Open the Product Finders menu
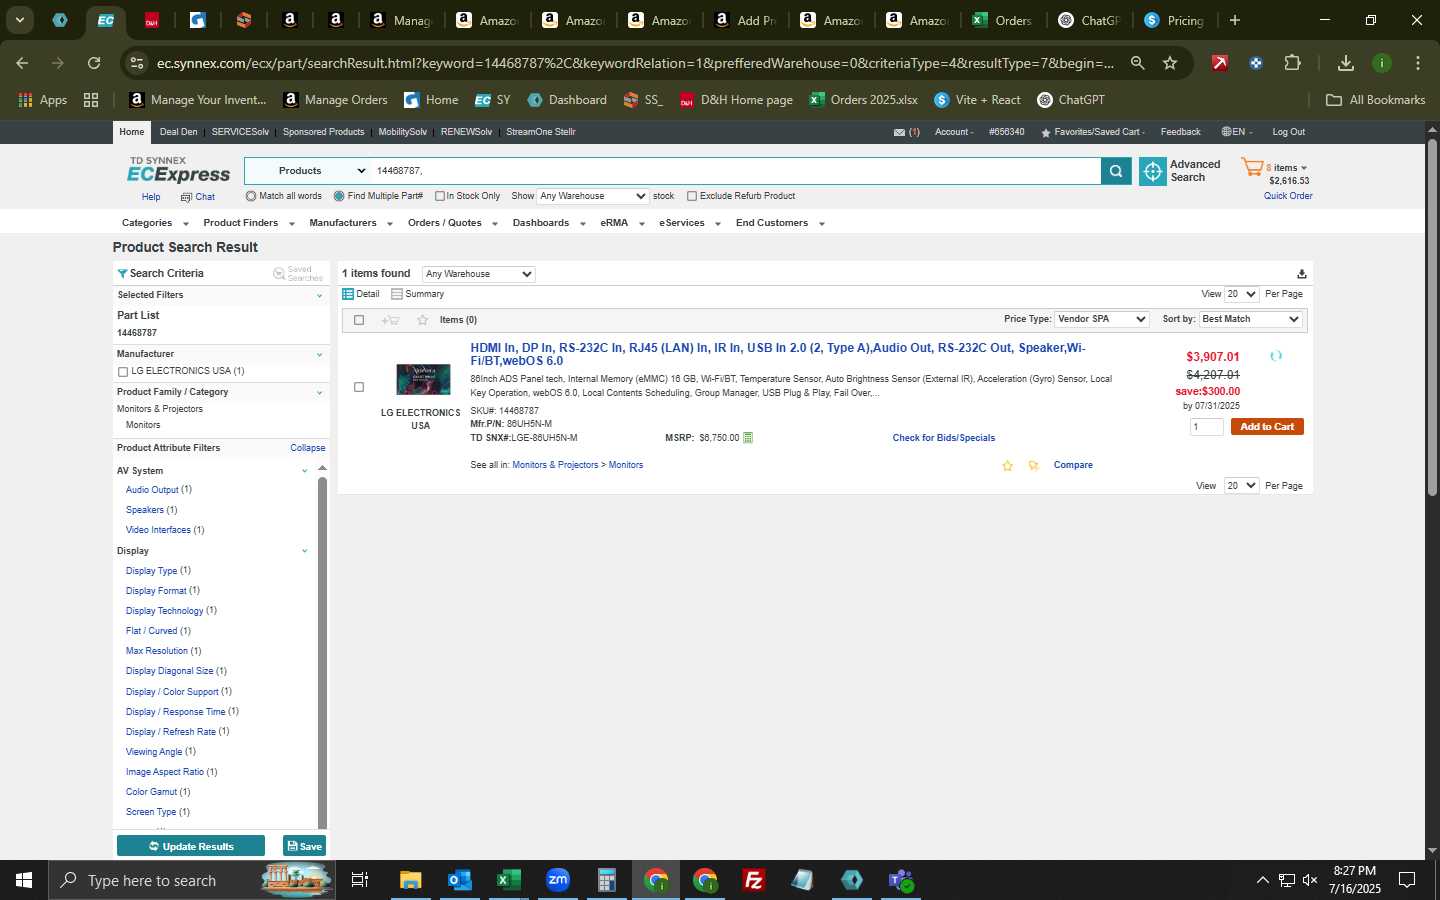 pyautogui.click(x=249, y=223)
